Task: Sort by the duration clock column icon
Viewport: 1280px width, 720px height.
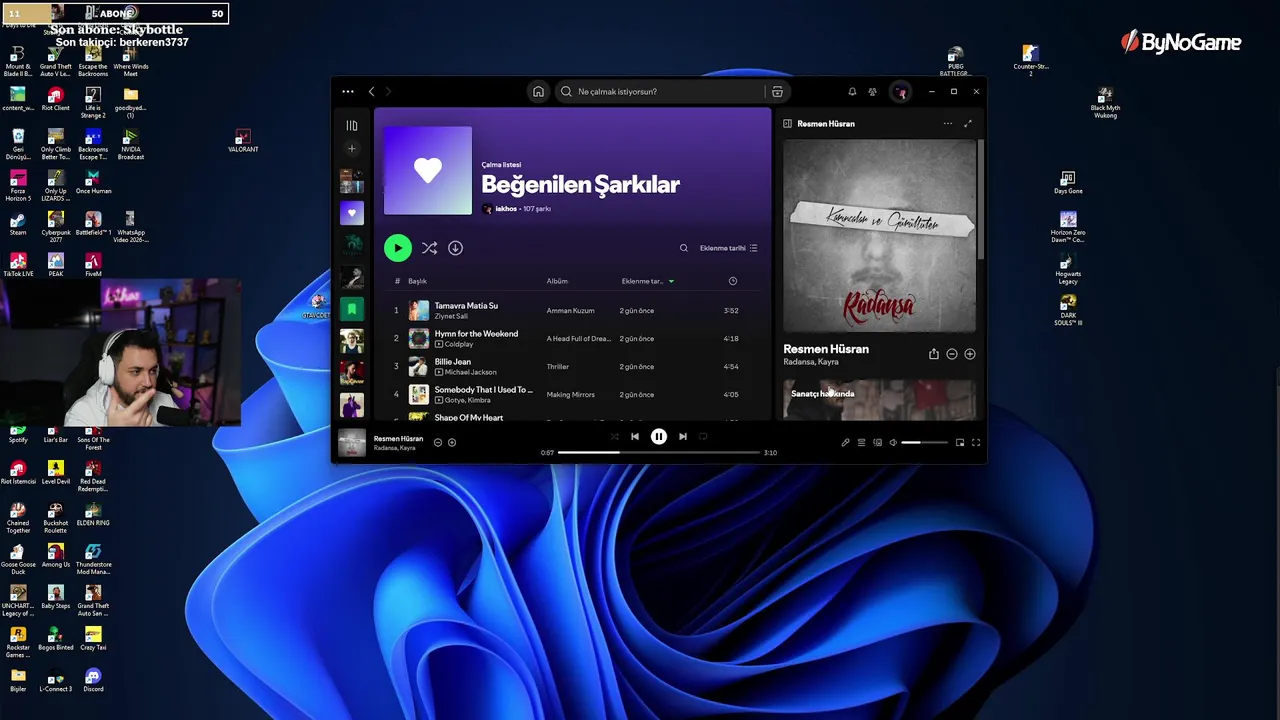Action: pyautogui.click(x=733, y=281)
